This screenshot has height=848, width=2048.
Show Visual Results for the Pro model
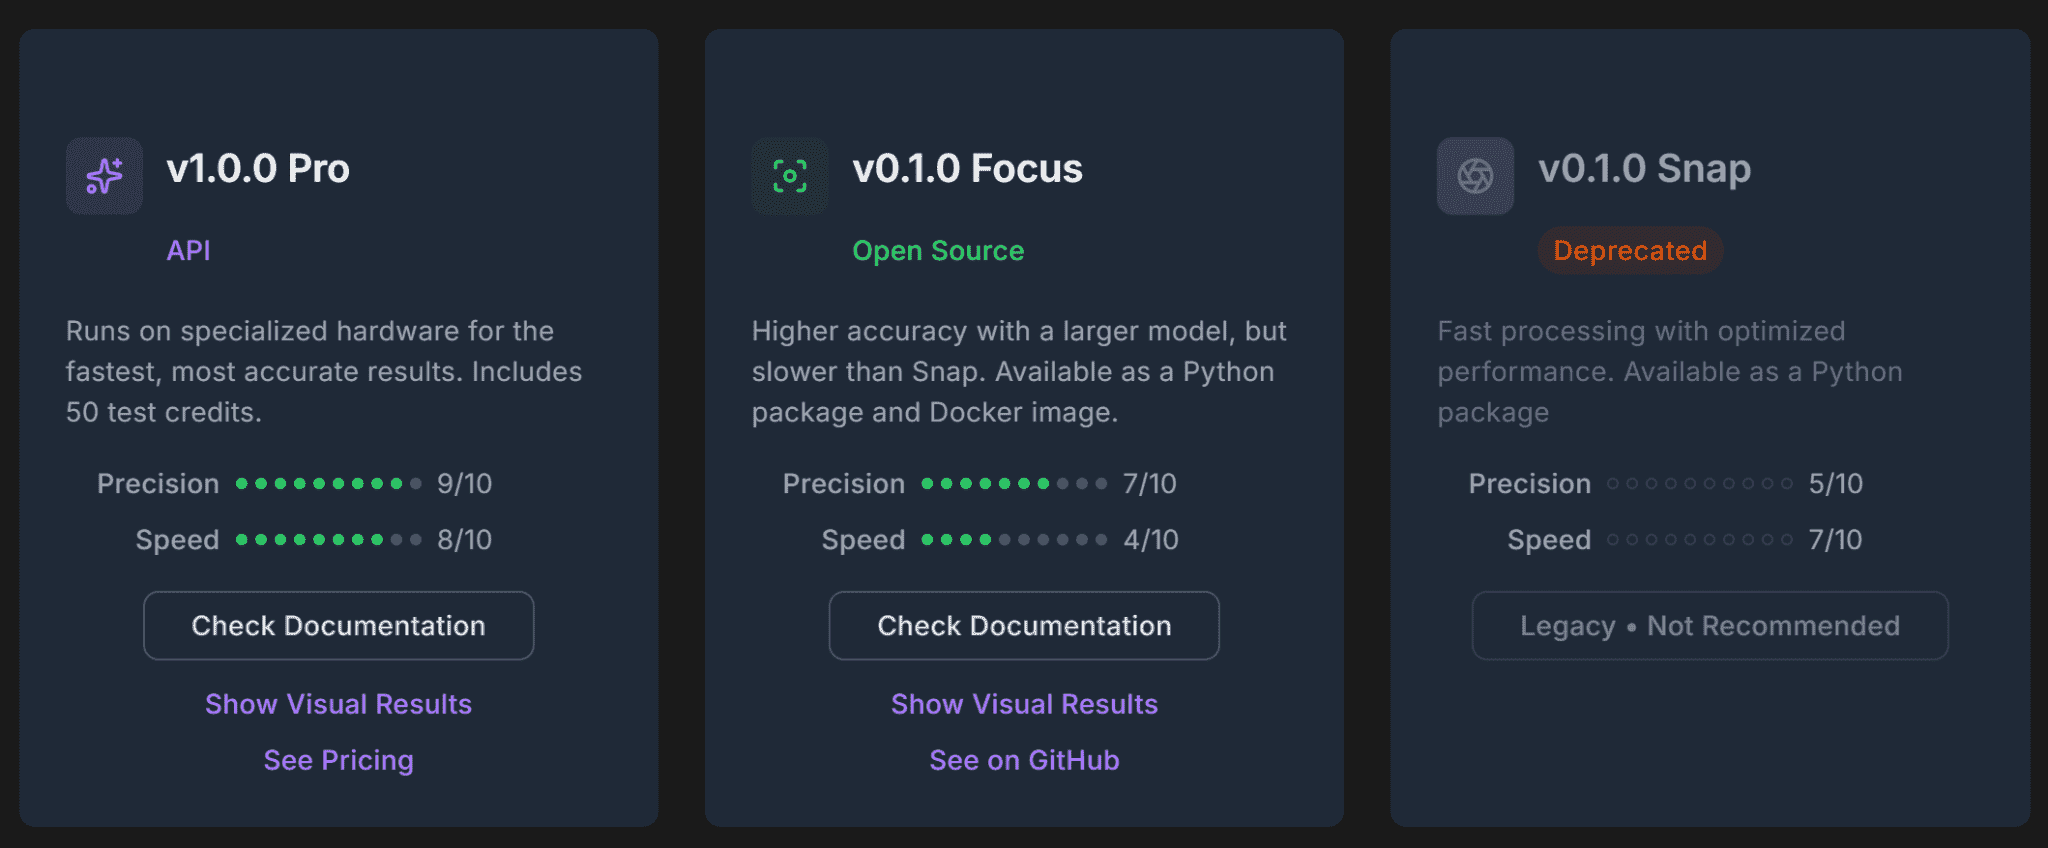pyautogui.click(x=339, y=704)
